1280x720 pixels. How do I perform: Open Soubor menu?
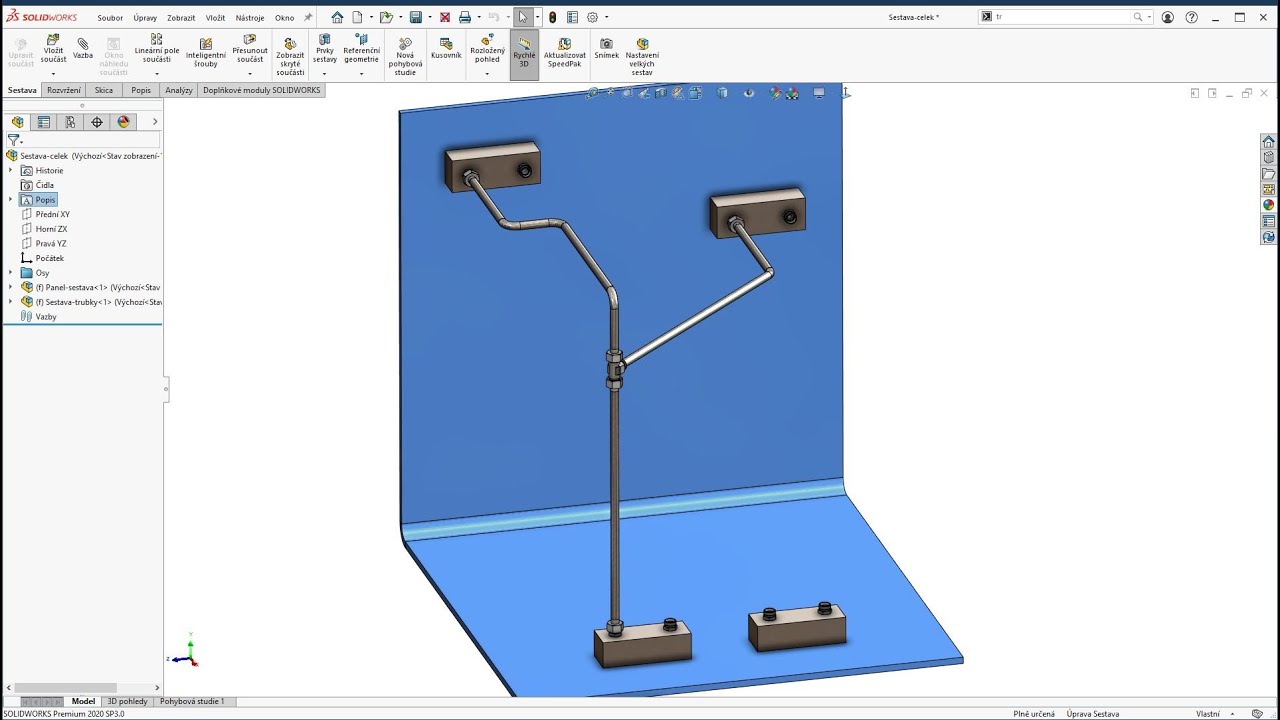coord(110,18)
